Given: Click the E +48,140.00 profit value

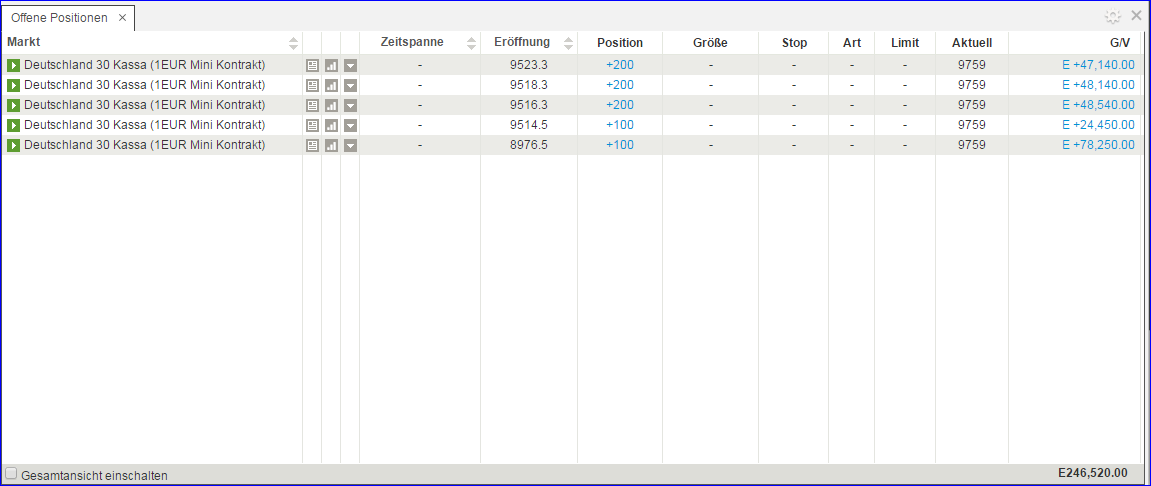Looking at the screenshot, I should click(x=1098, y=84).
